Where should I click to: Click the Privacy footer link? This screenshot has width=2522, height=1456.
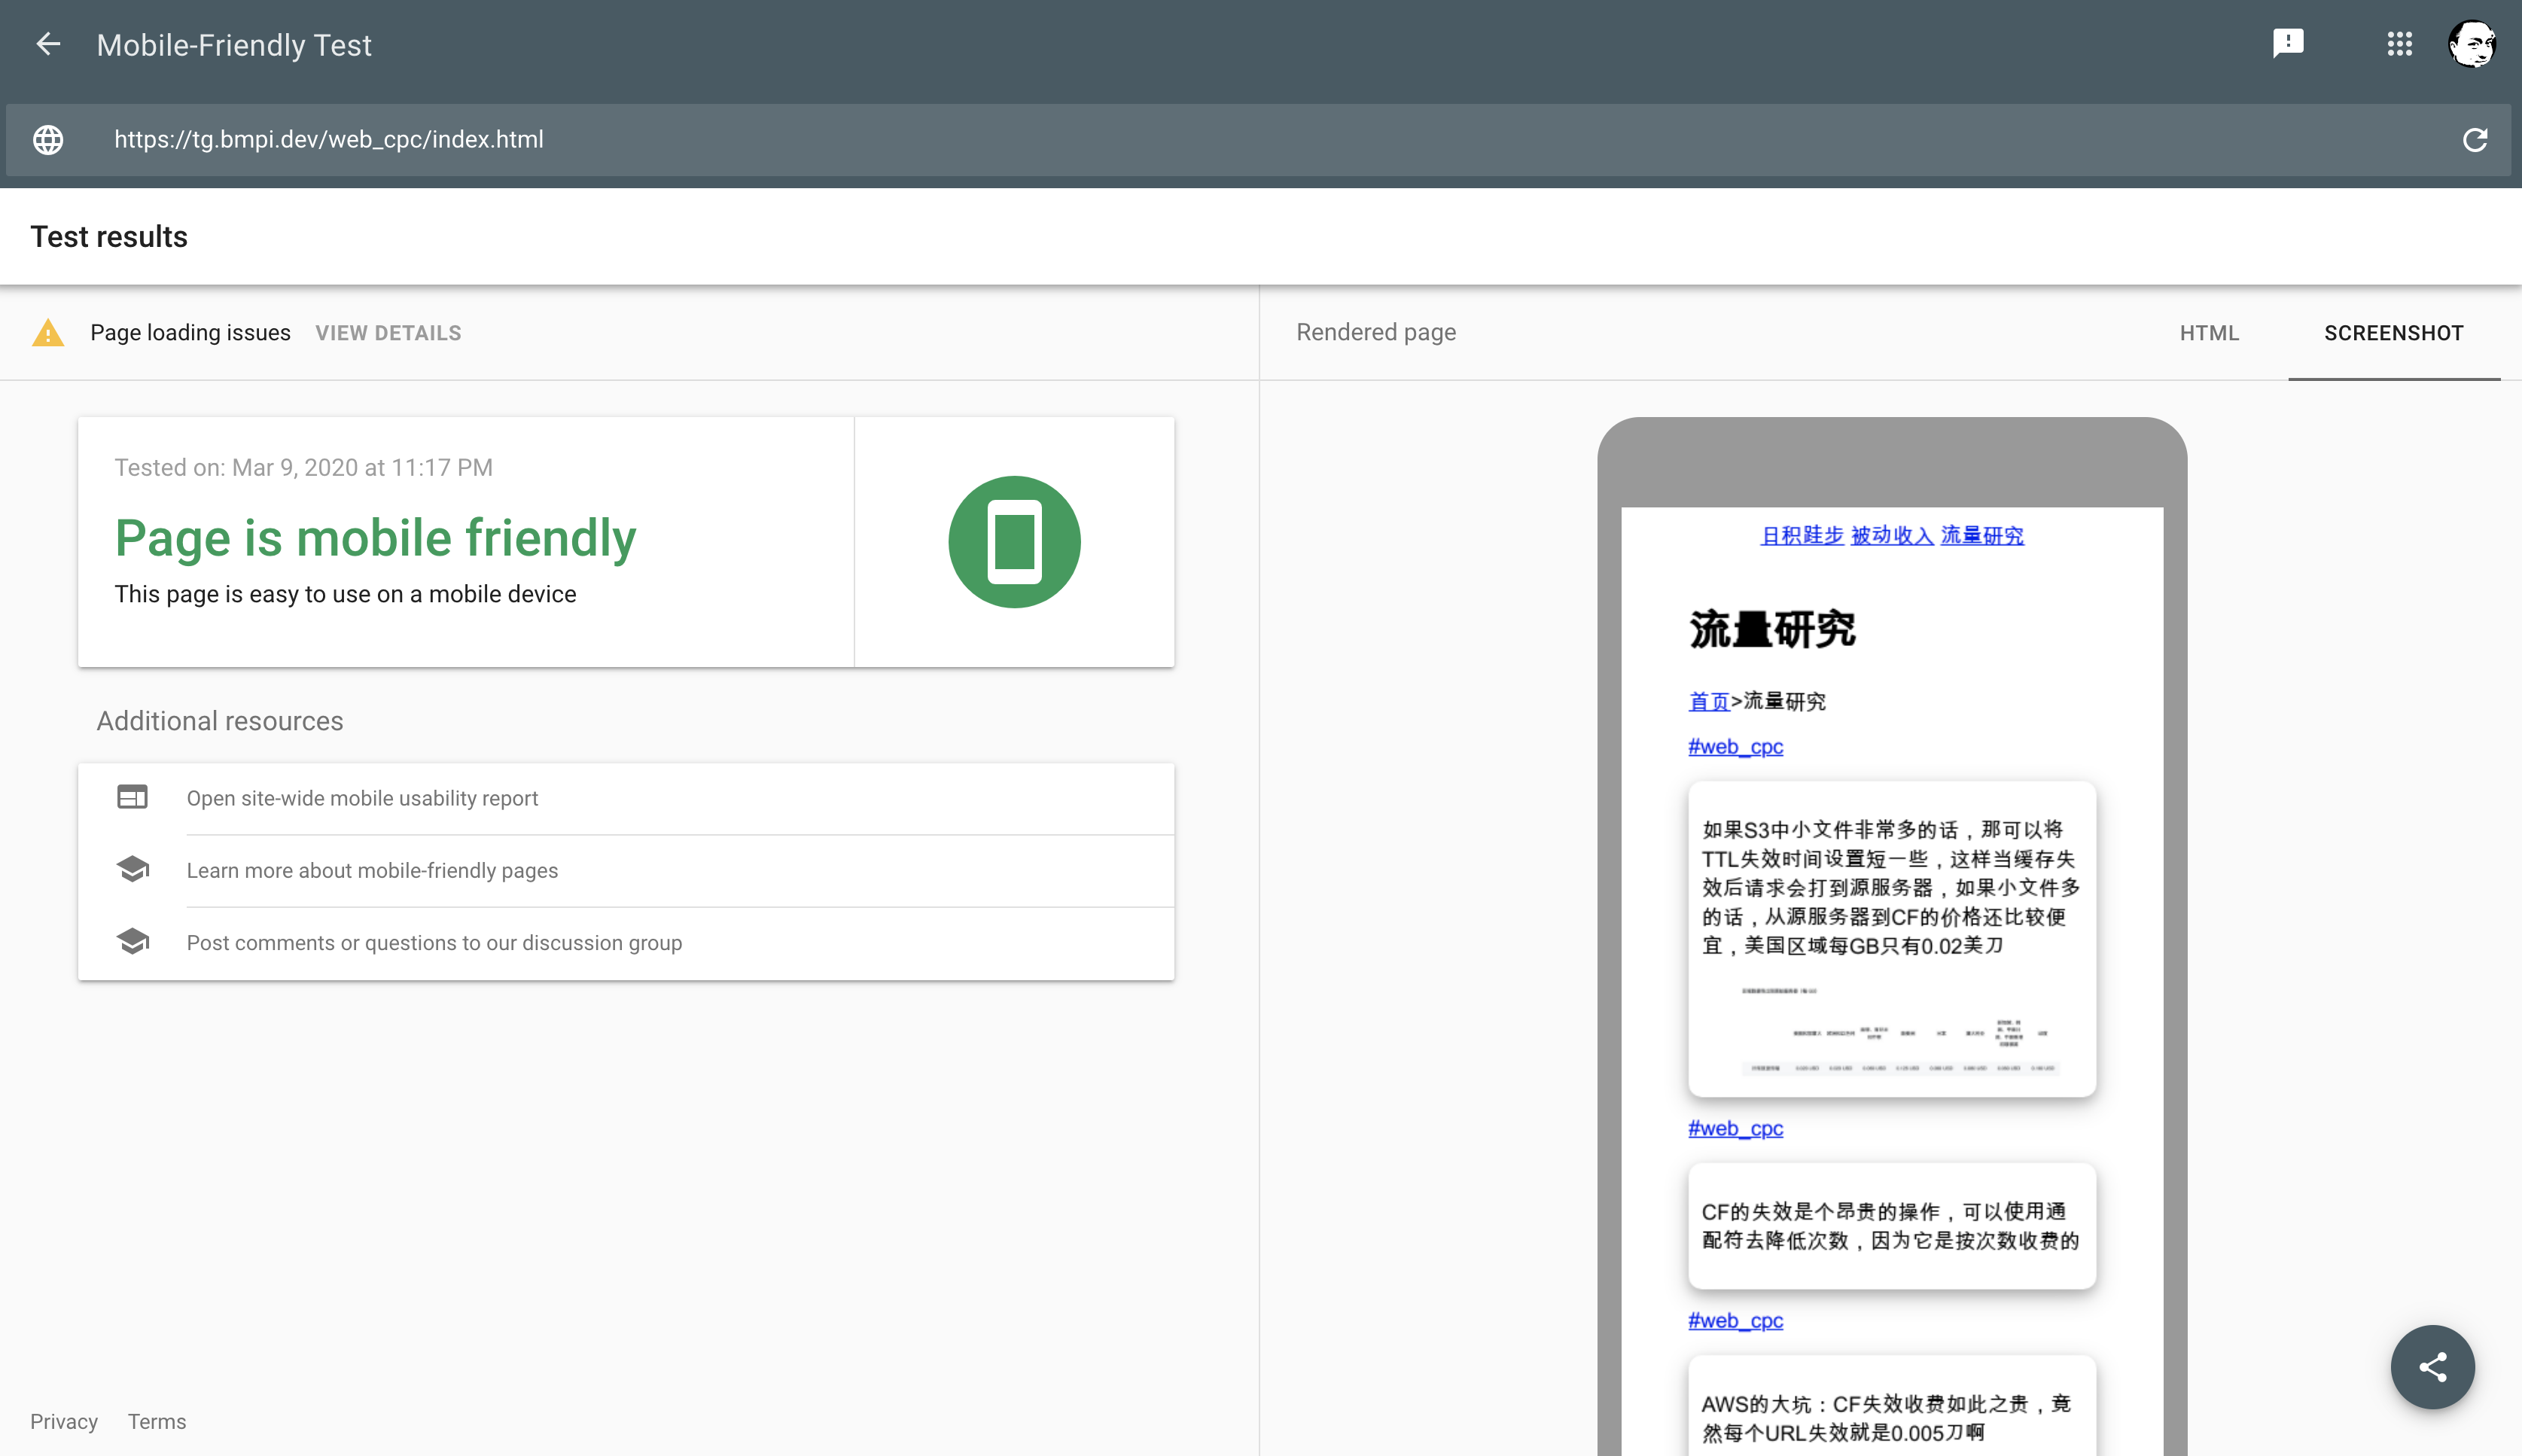(64, 1421)
